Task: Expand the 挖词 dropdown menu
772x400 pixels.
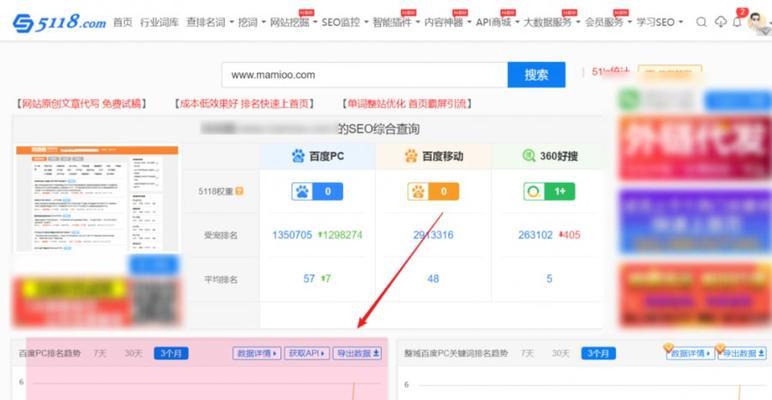Action: pos(252,22)
